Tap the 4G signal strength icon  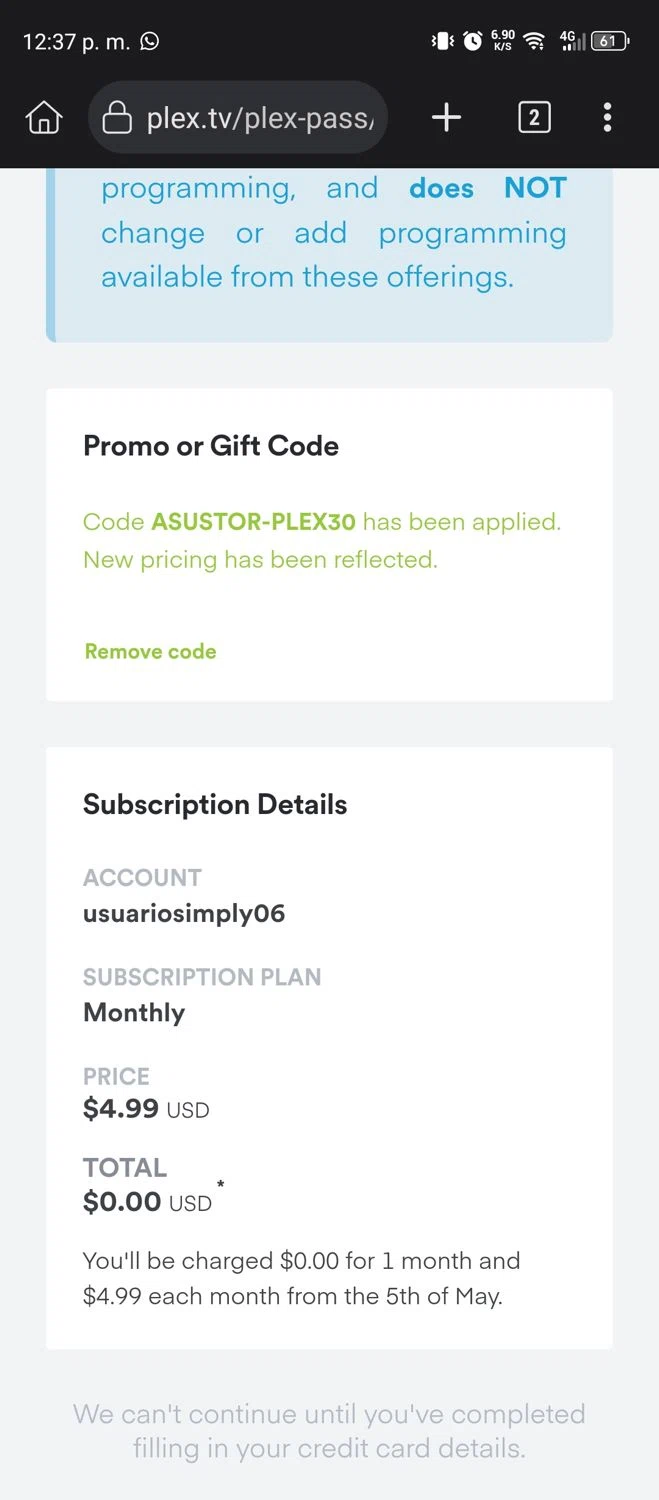(x=570, y=41)
